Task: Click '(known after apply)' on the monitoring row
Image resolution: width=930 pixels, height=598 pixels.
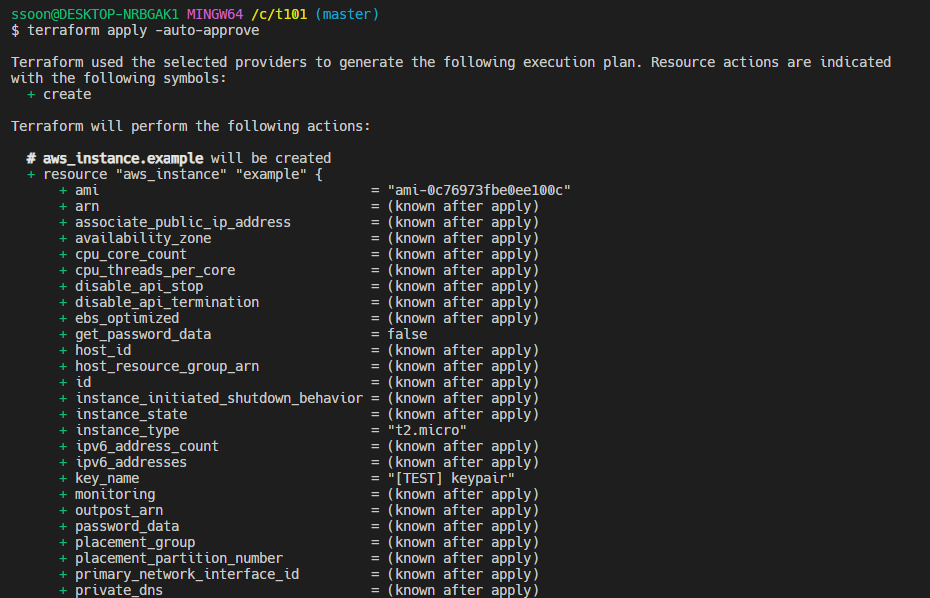Action: click(x=463, y=495)
